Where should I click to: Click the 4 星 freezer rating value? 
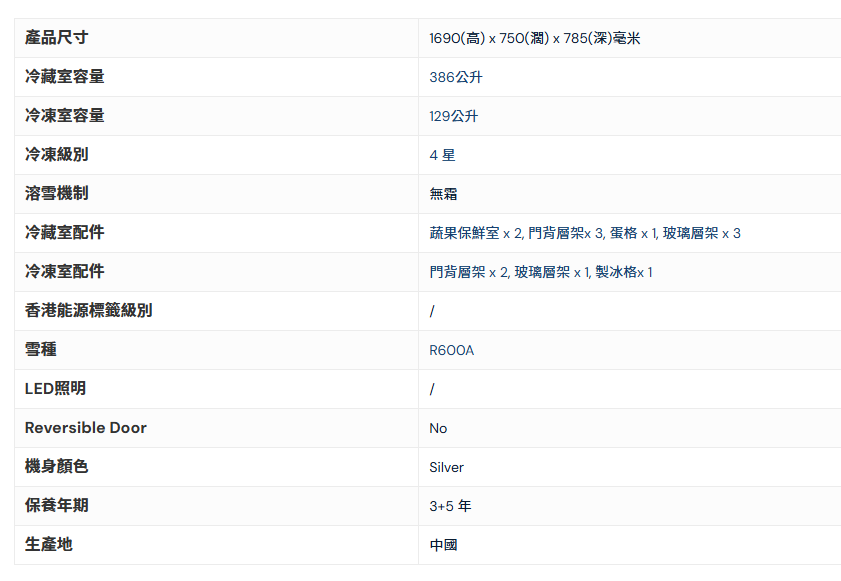(442, 155)
